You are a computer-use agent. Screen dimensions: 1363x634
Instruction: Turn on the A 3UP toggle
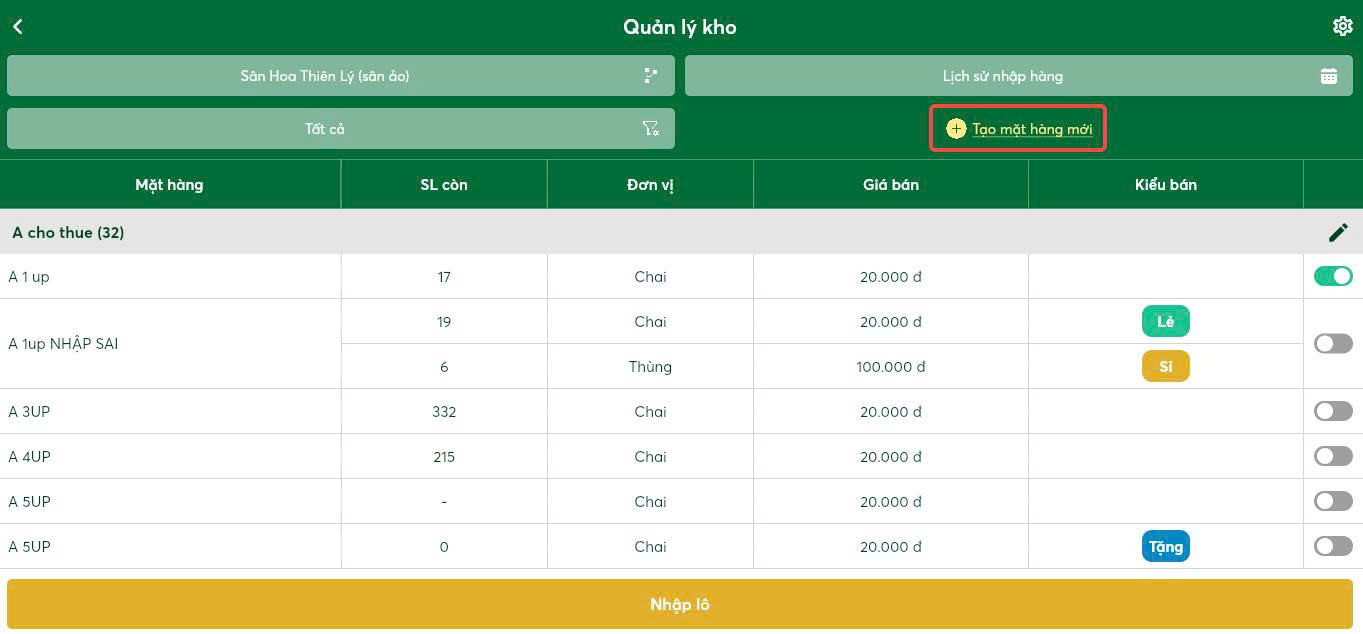pos(1333,411)
